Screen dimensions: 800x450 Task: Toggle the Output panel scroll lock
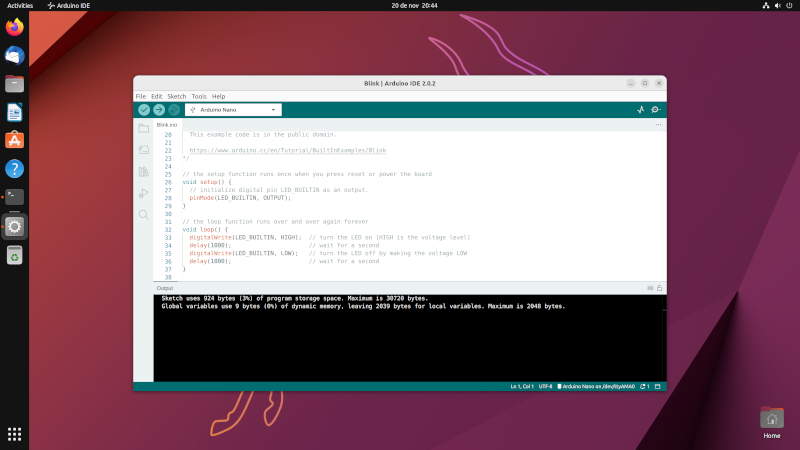[659, 288]
